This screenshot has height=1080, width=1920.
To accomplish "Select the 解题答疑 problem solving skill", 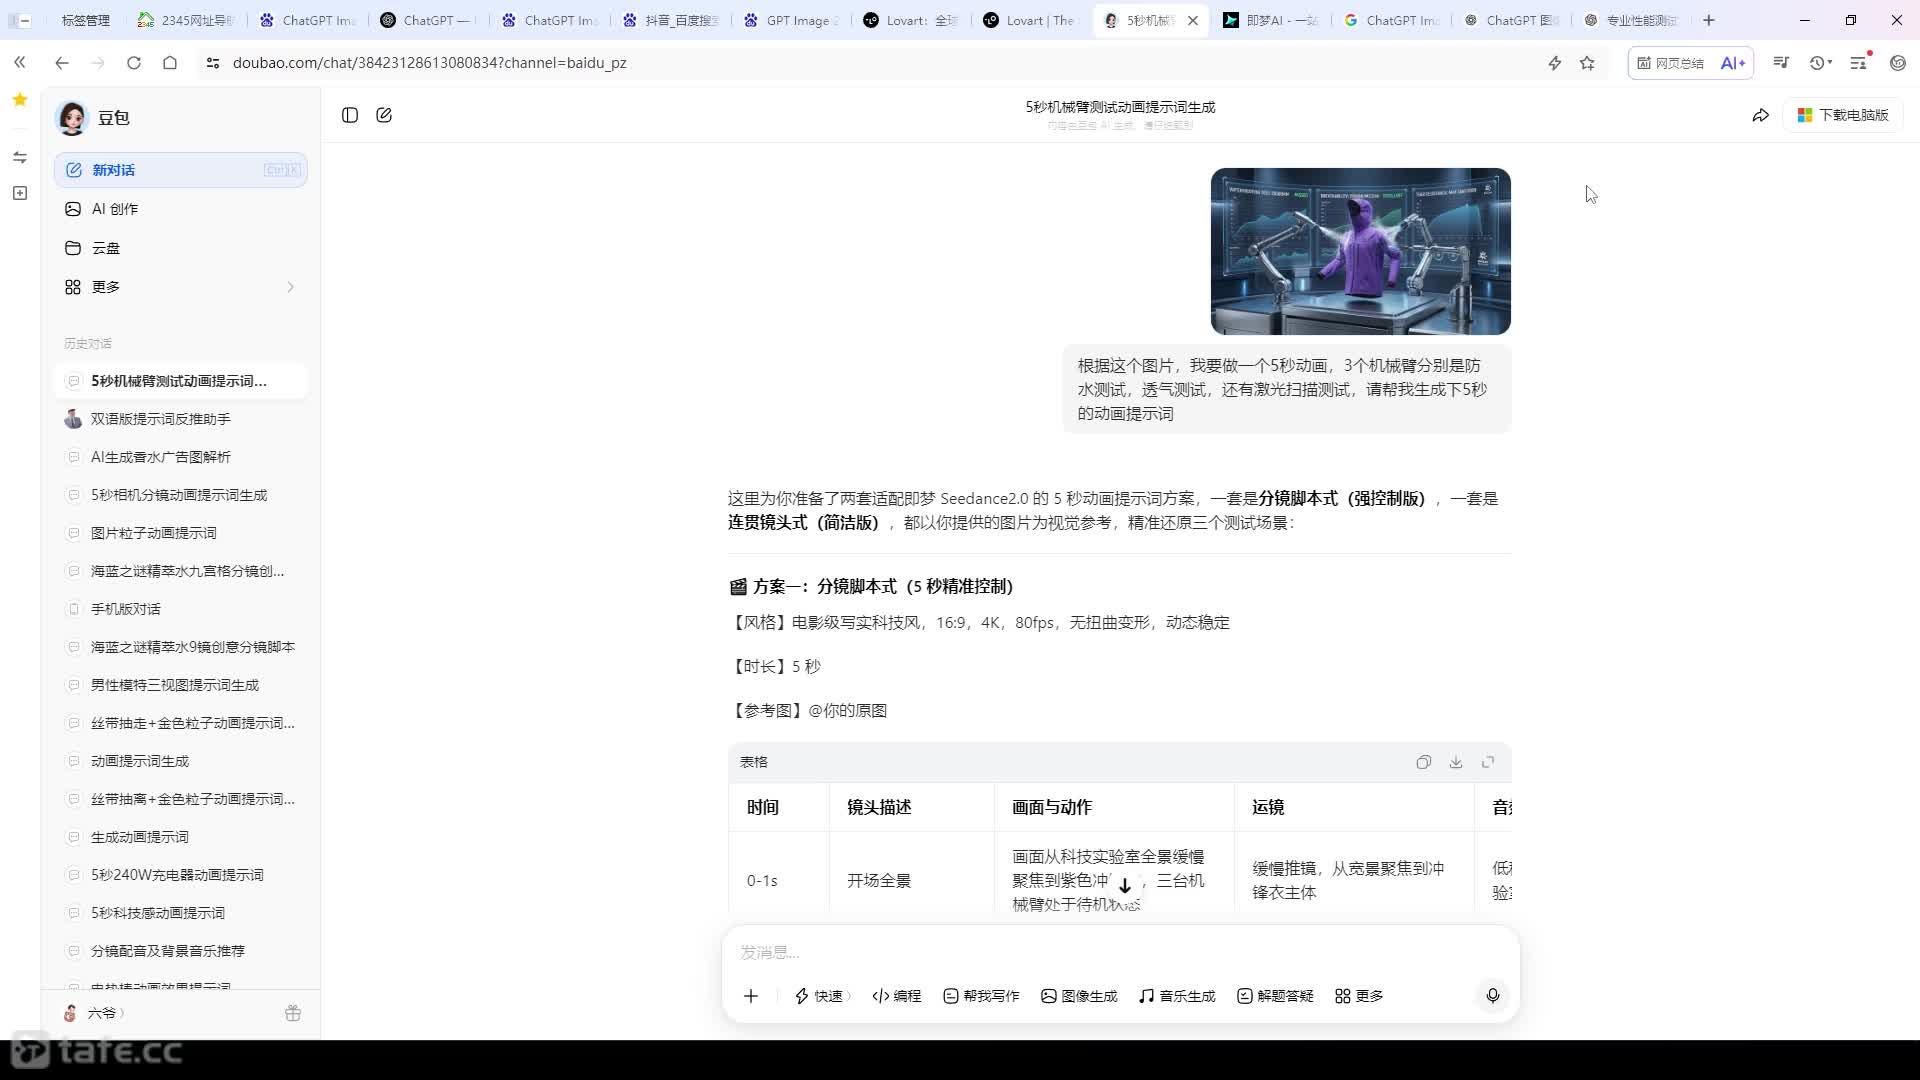I will click(x=1275, y=996).
